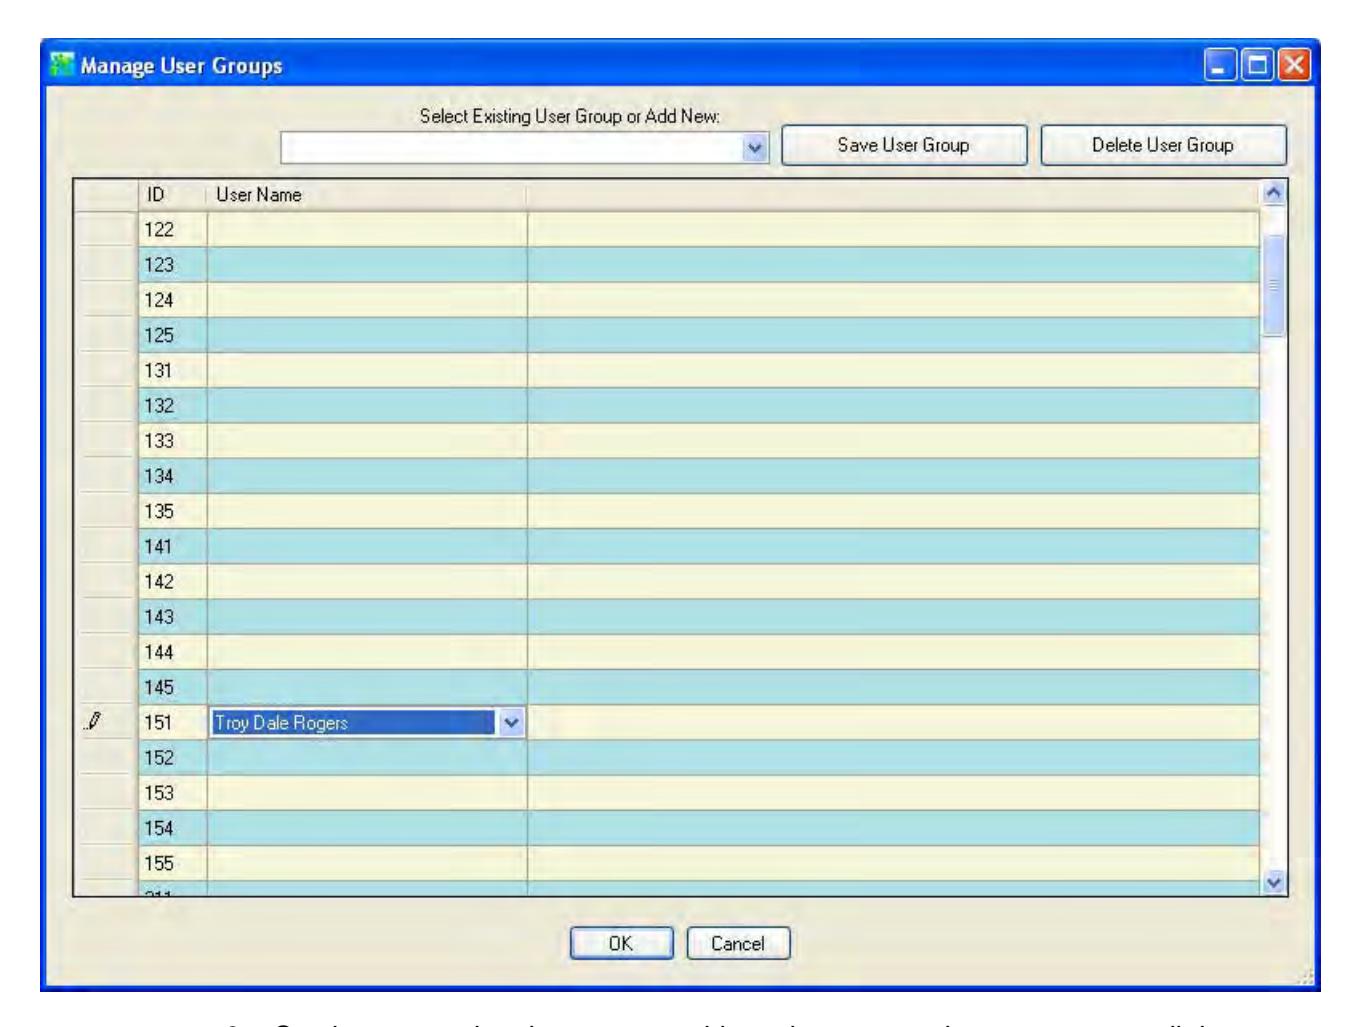Select the Troy Dale Rogers name field

(x=354, y=722)
